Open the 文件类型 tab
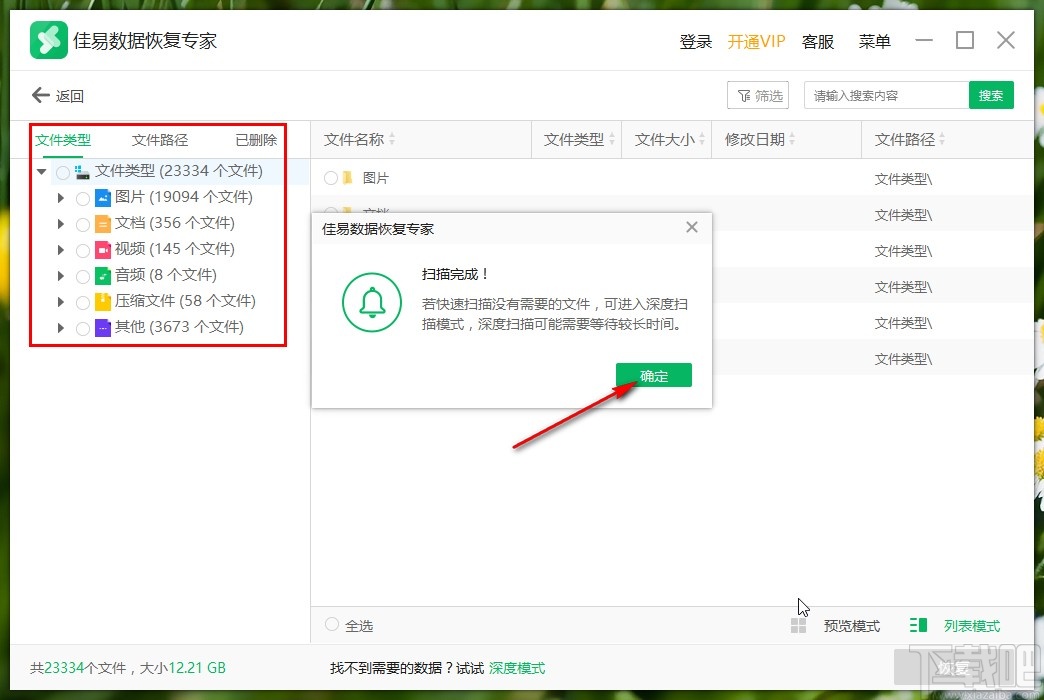 pos(63,140)
